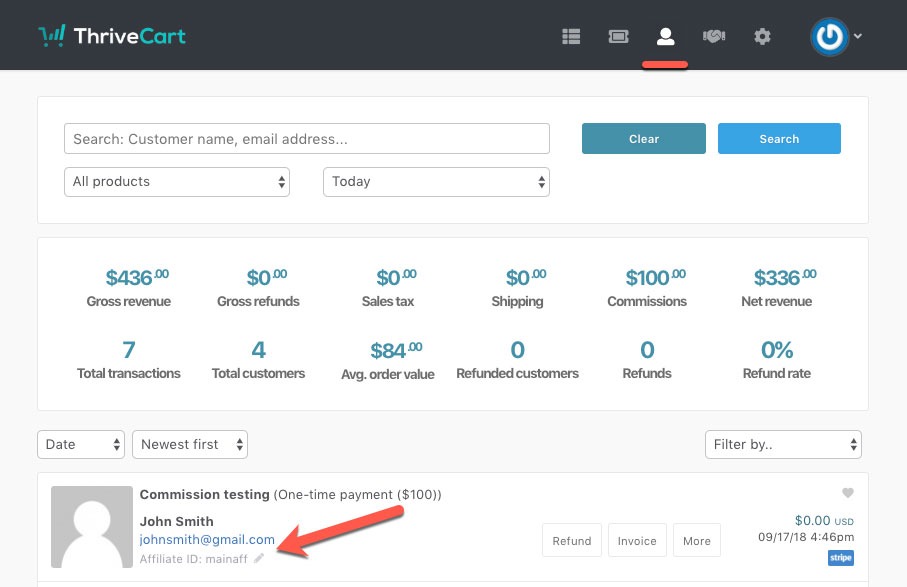Open the coupons ticket icon in navbar
Viewport: 907px width, 587px height.
(x=618, y=37)
